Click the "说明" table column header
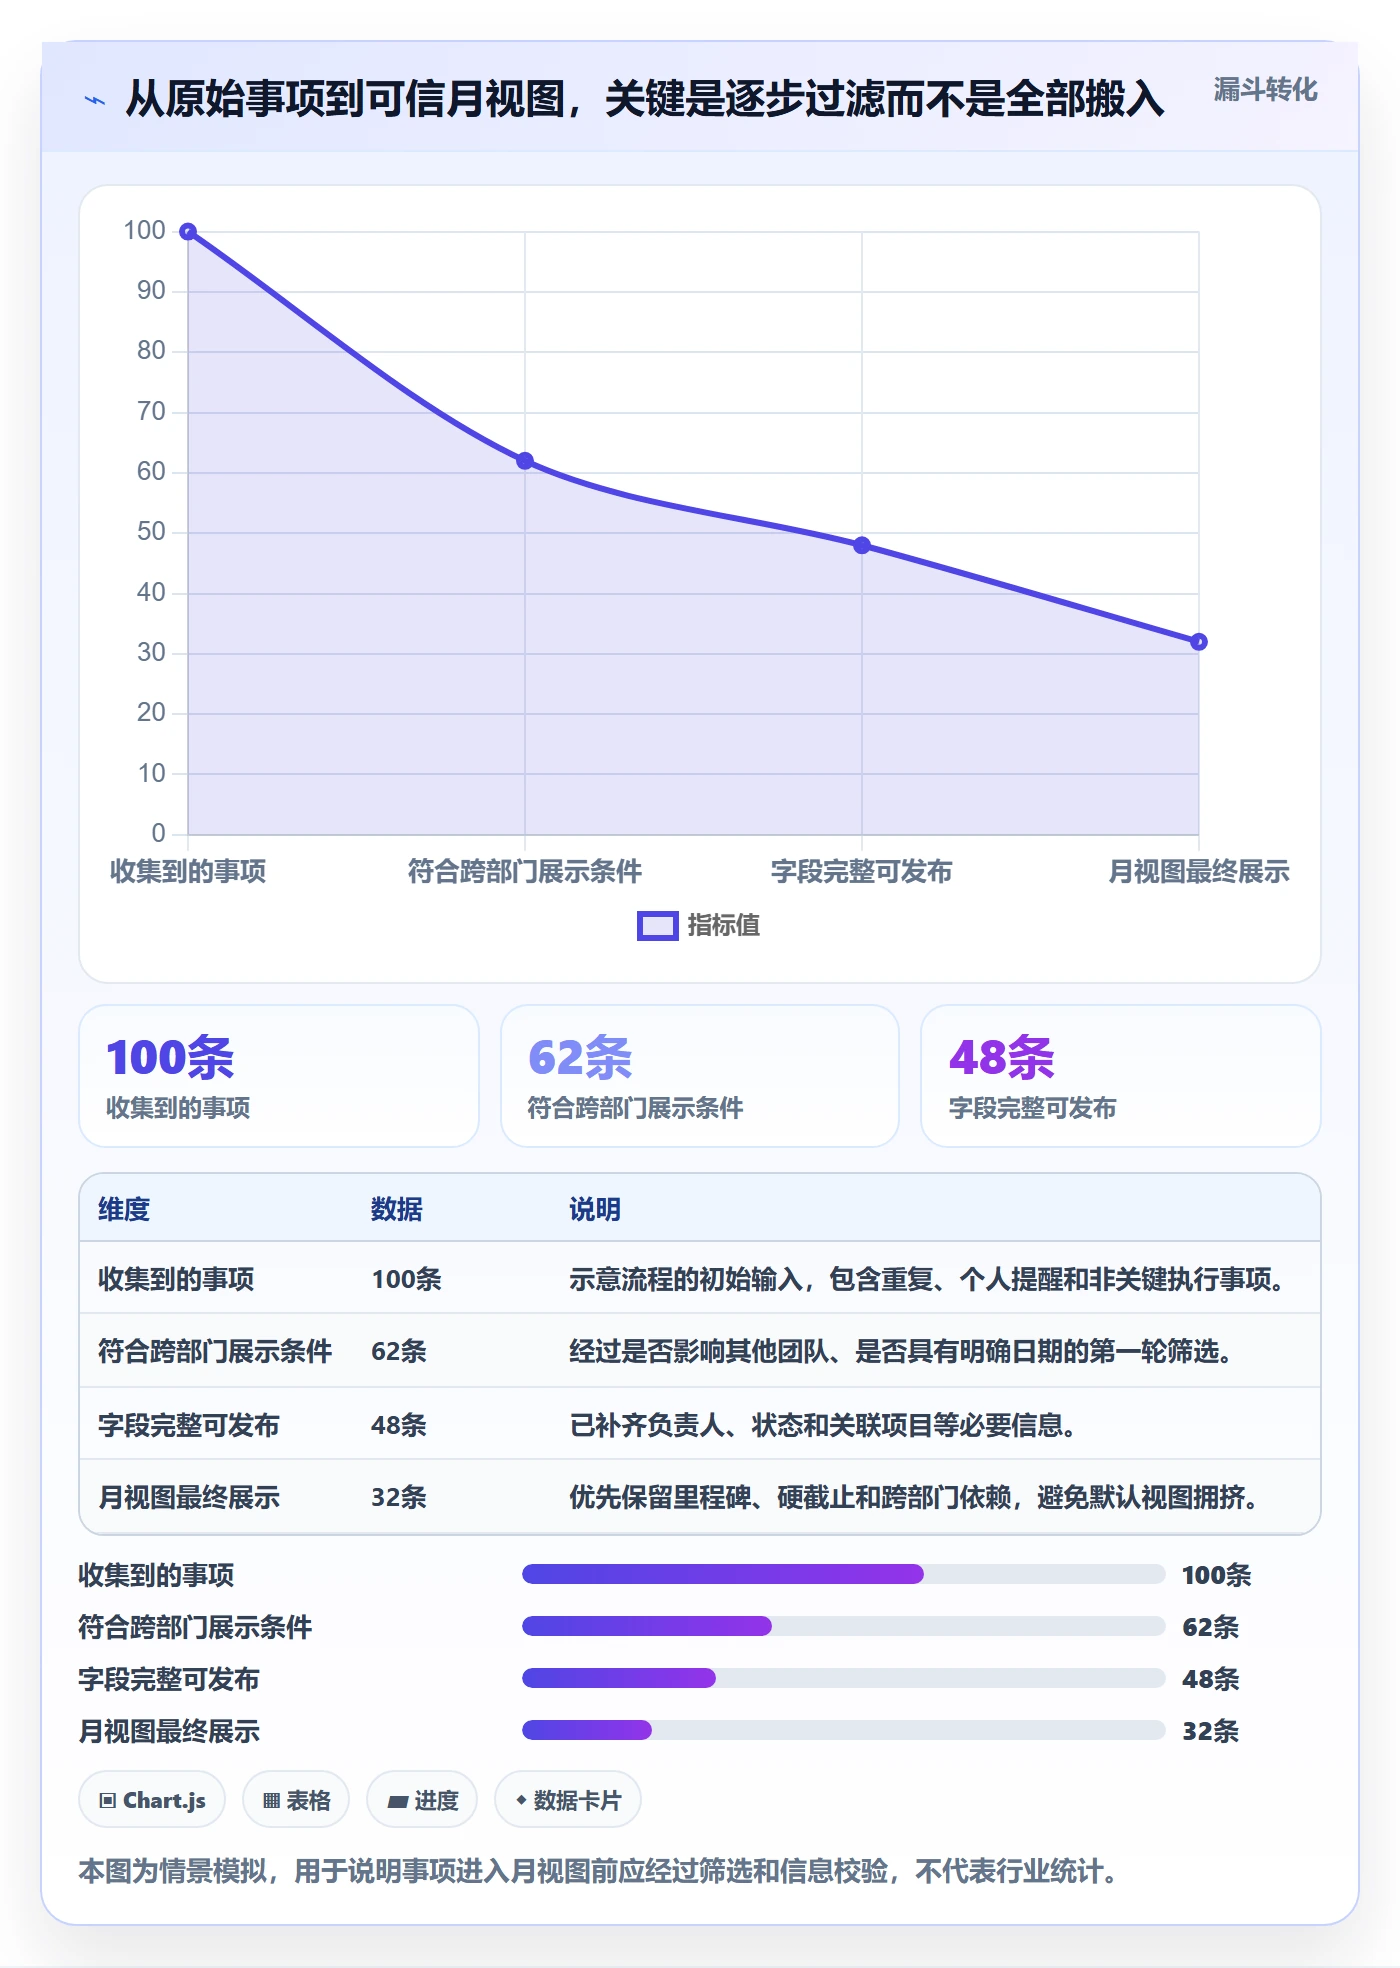The height and width of the screenshot is (1968, 1400). 595,1209
